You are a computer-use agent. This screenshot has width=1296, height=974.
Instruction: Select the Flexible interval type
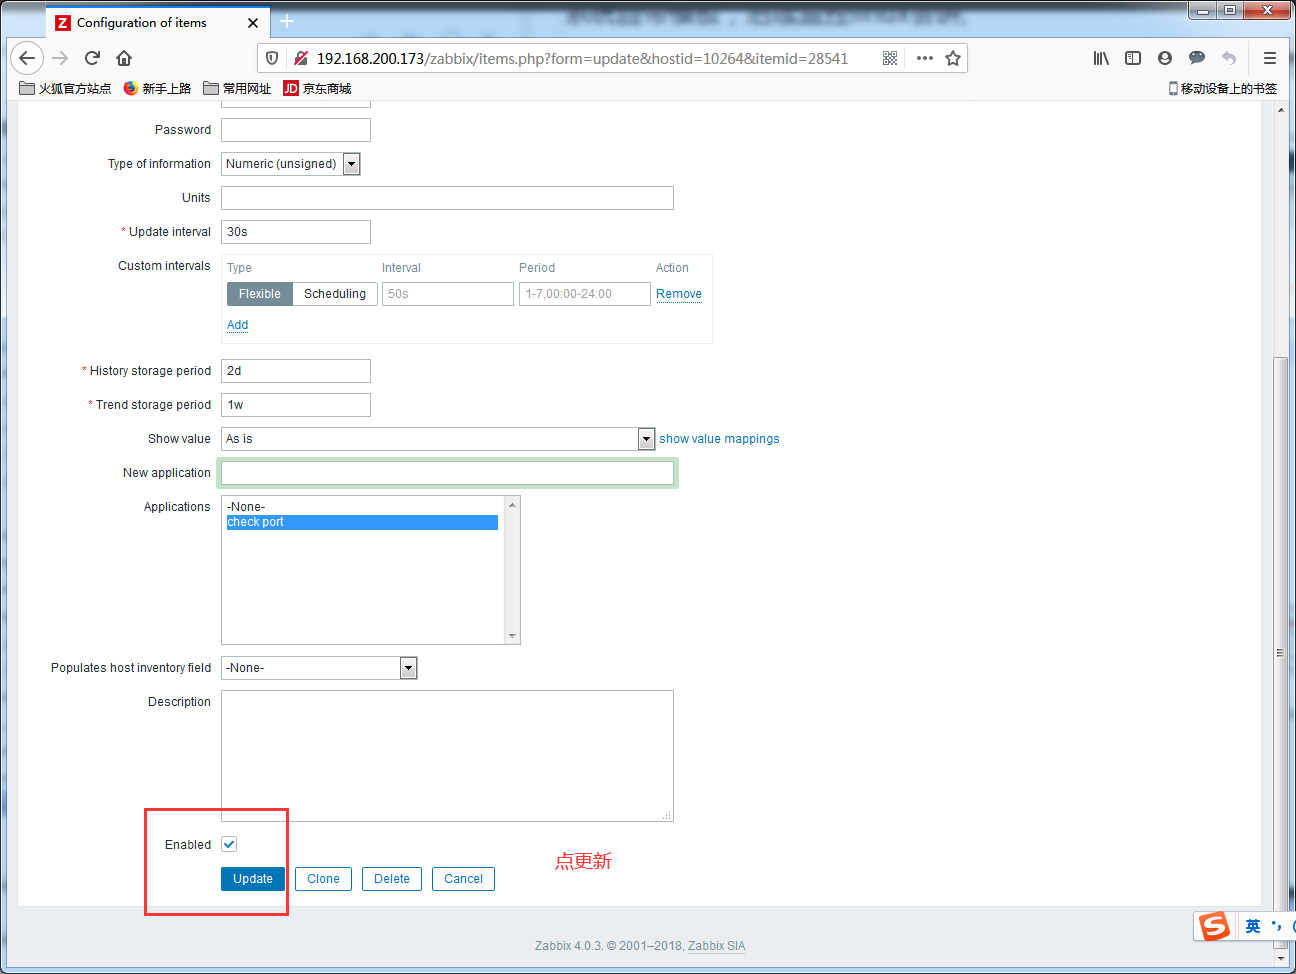click(x=260, y=294)
